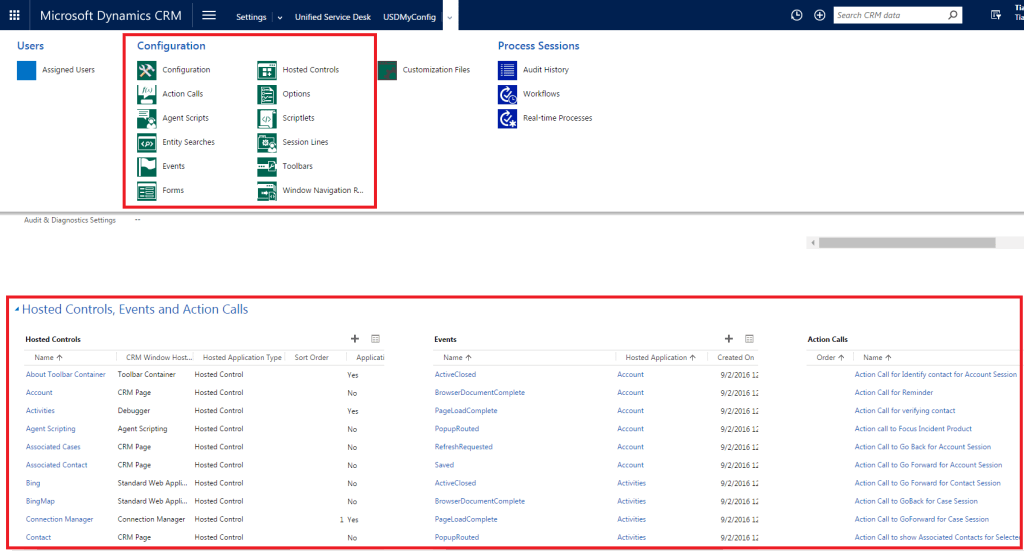Sort Hosted Controls by Name column

pyautogui.click(x=48, y=358)
